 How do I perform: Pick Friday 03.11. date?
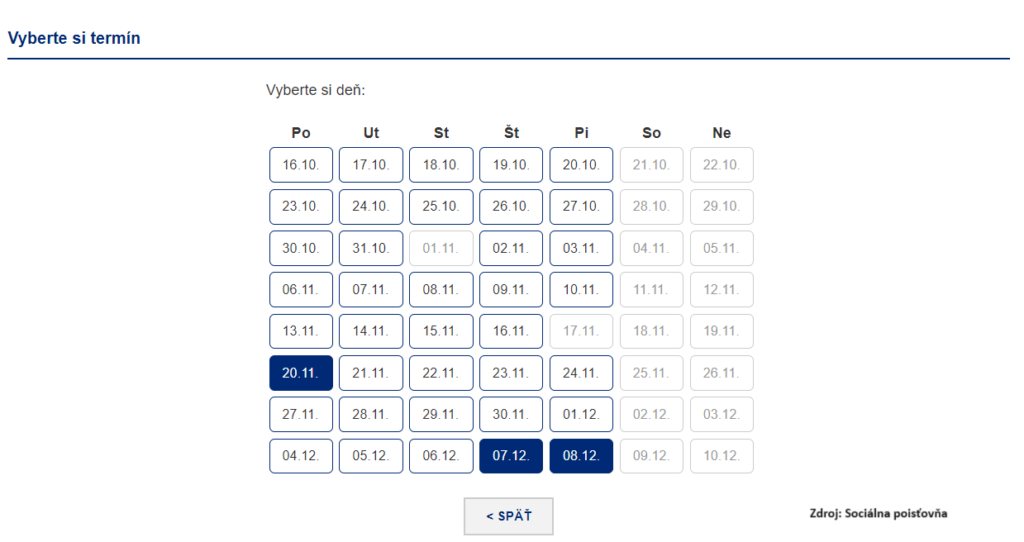point(581,248)
